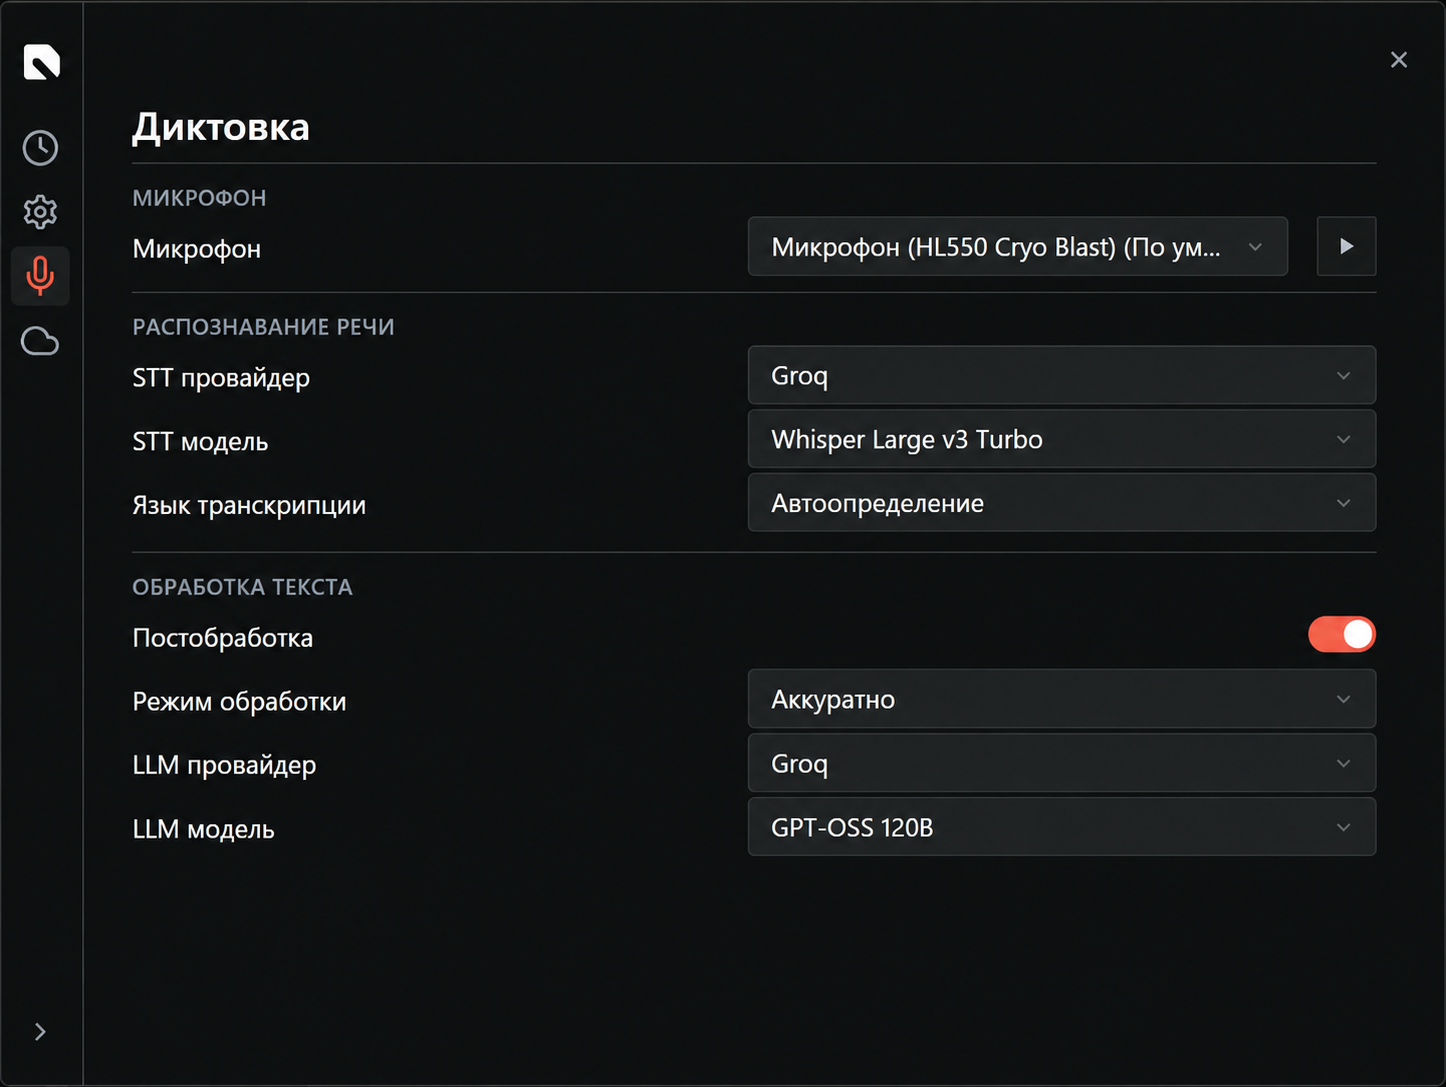The image size is (1446, 1087).
Task: Open general settings via the gear icon
Action: pyautogui.click(x=40, y=212)
